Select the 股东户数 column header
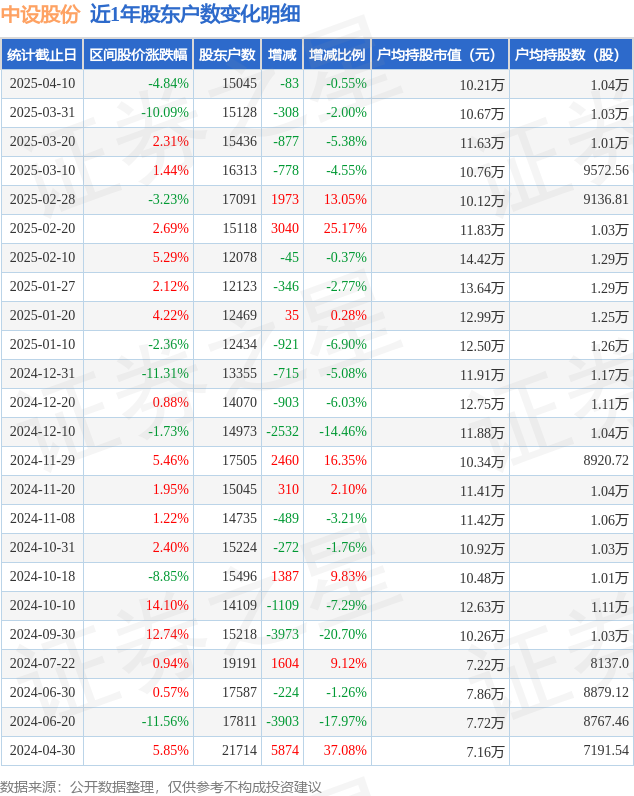This screenshot has height=796, width=634. 227,54
